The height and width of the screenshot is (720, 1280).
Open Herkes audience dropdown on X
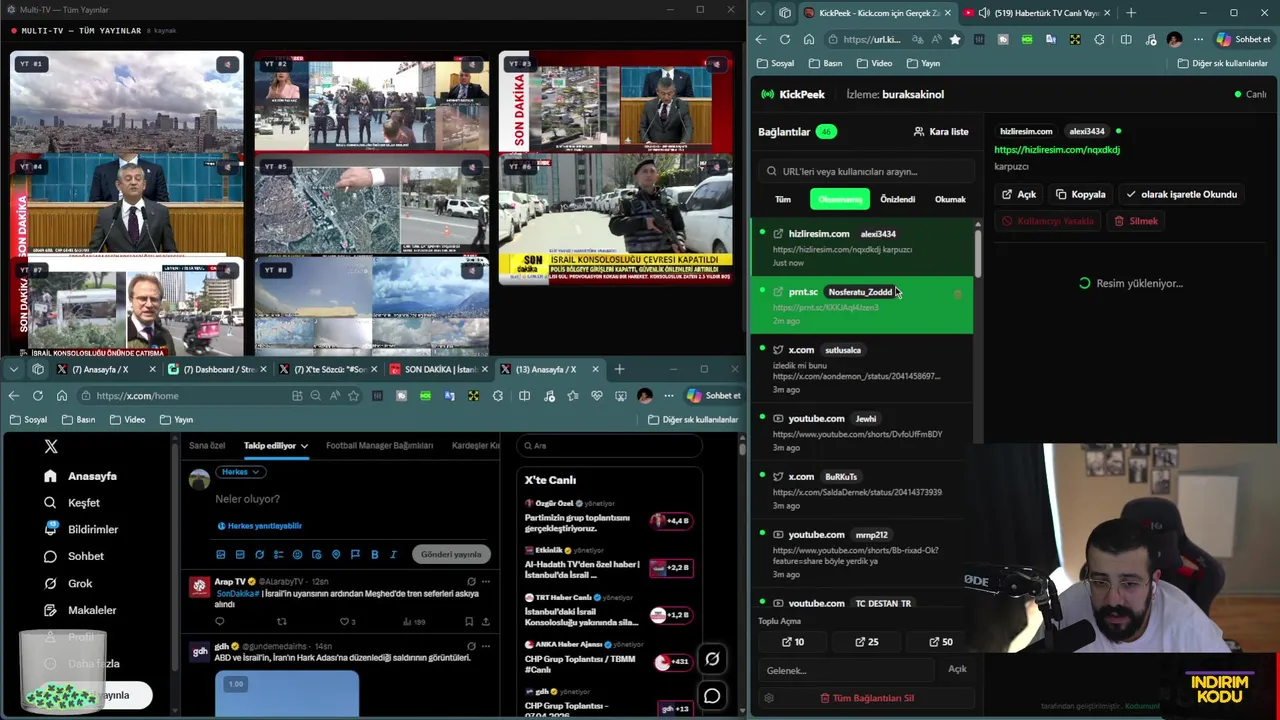241,472
